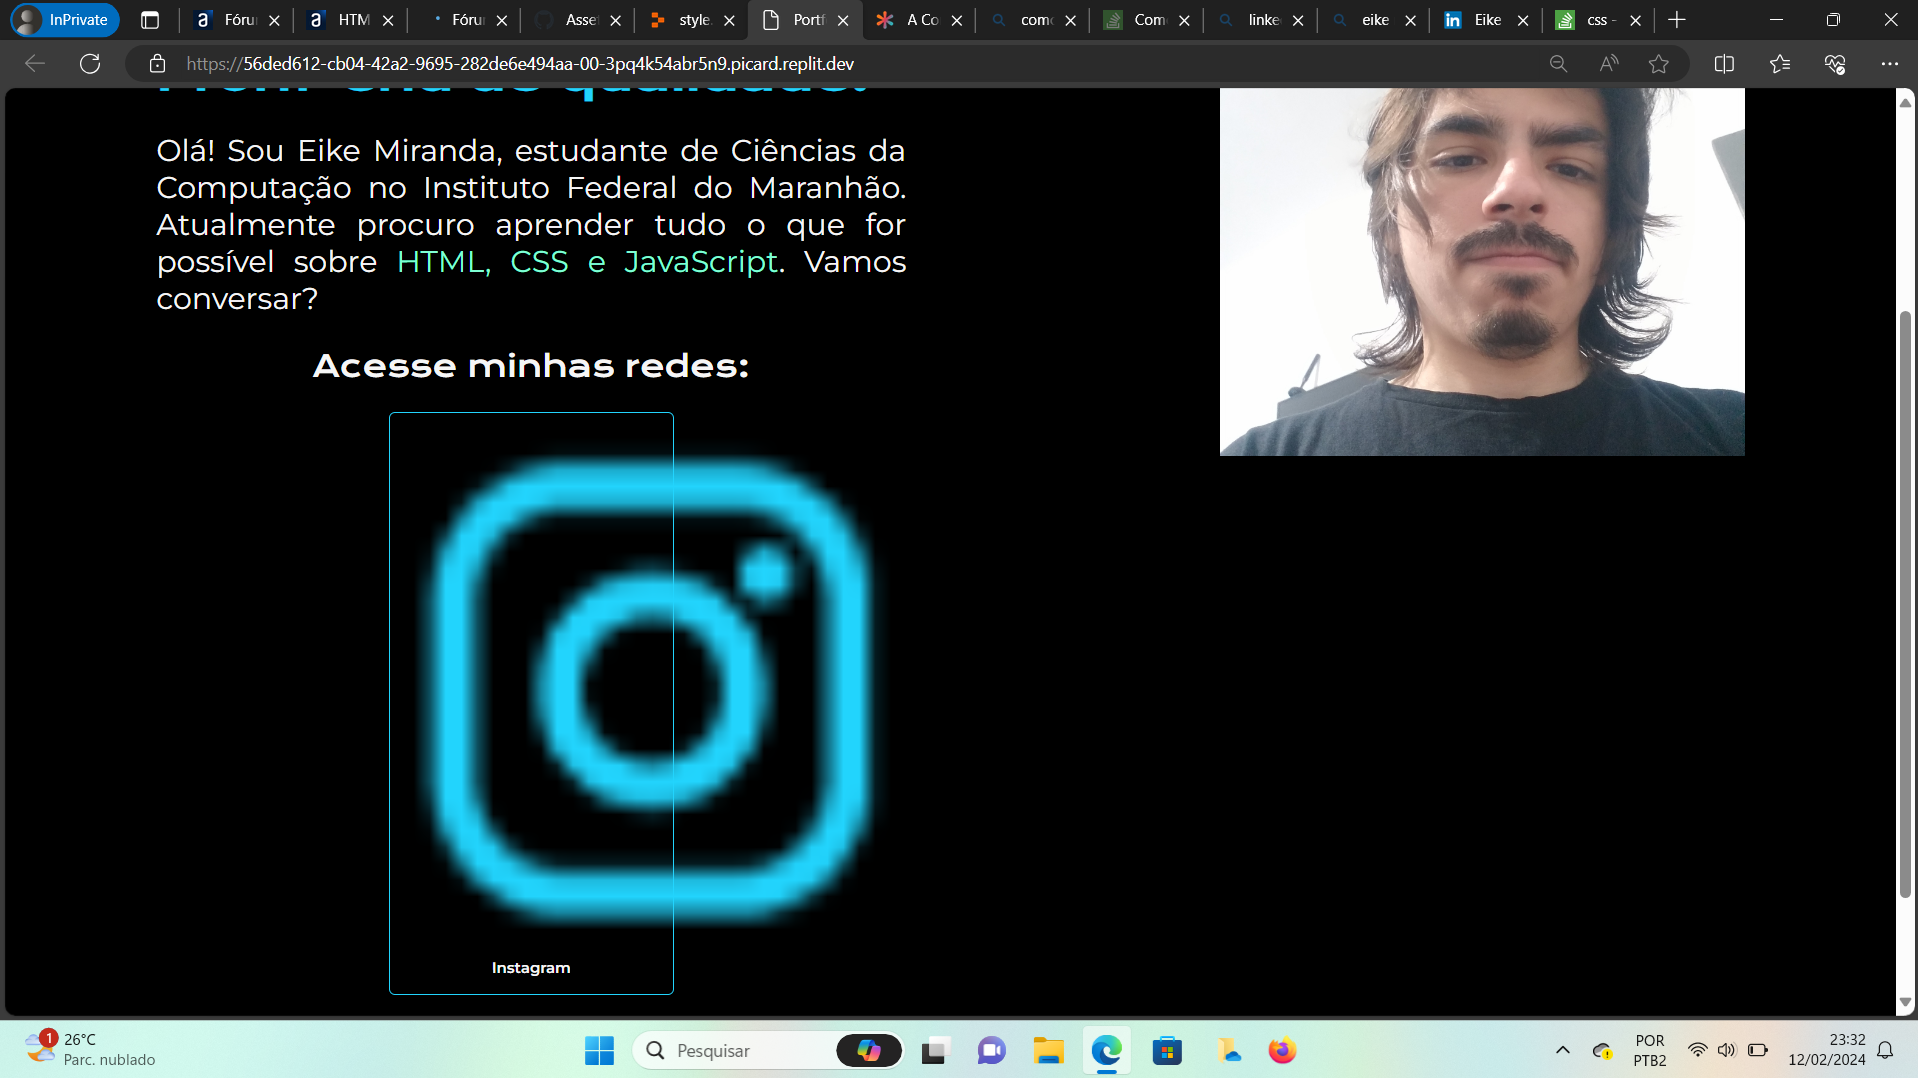Open Firefox from the taskbar
This screenshot has width=1918, height=1078.
tap(1282, 1051)
